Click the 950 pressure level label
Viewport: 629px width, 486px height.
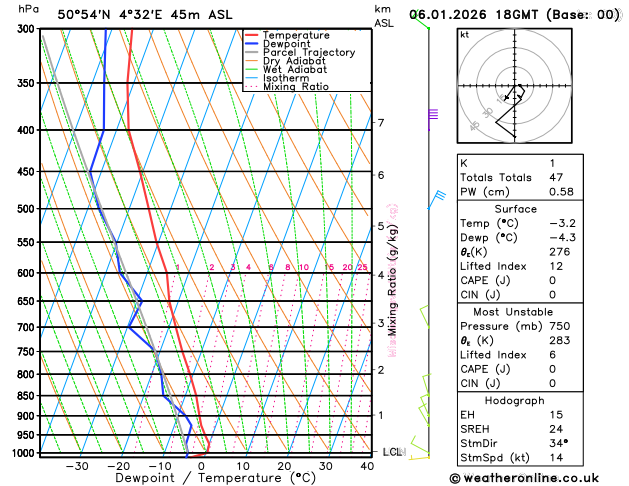coord(28,435)
